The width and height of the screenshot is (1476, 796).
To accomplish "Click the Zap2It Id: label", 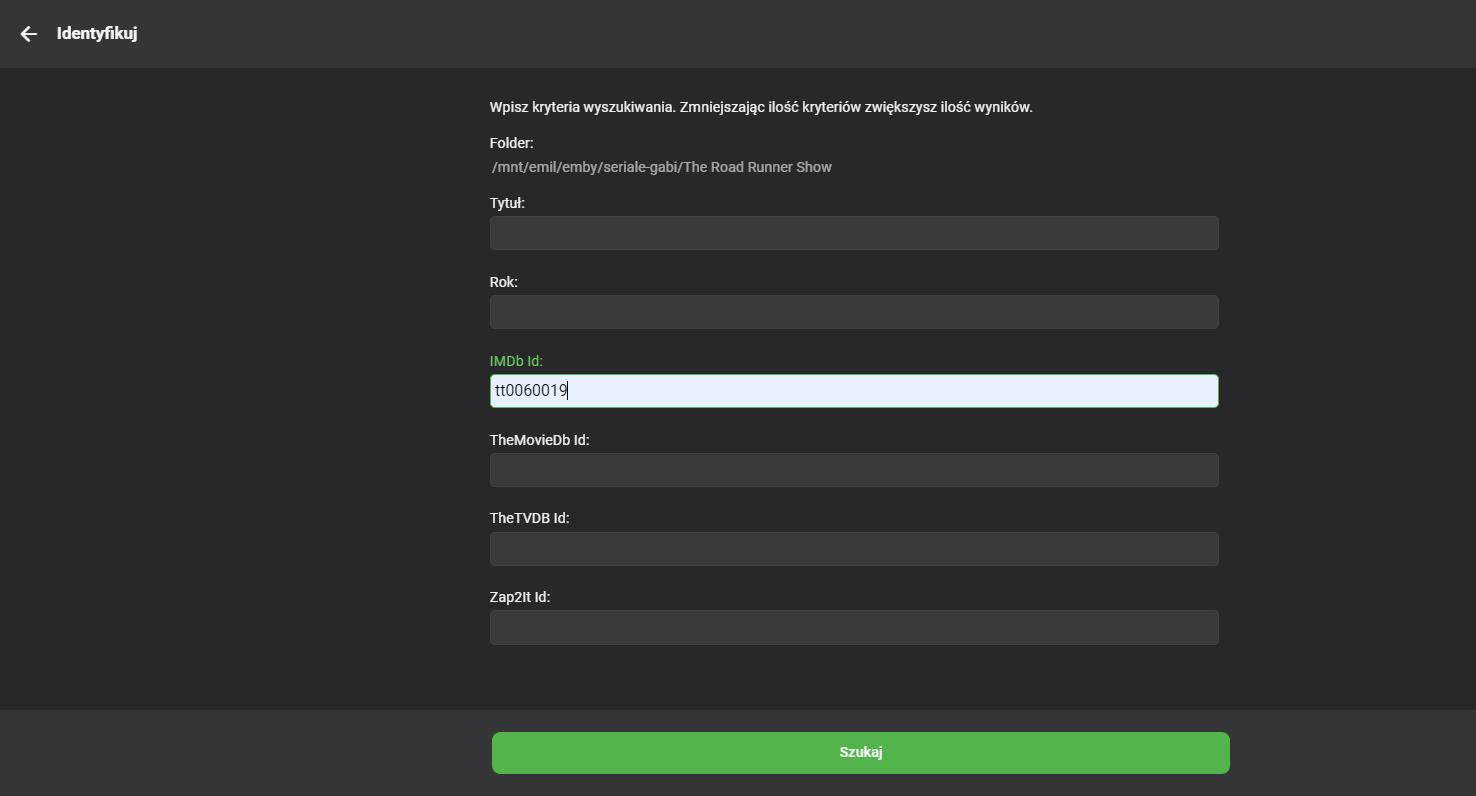I will coord(520,598).
